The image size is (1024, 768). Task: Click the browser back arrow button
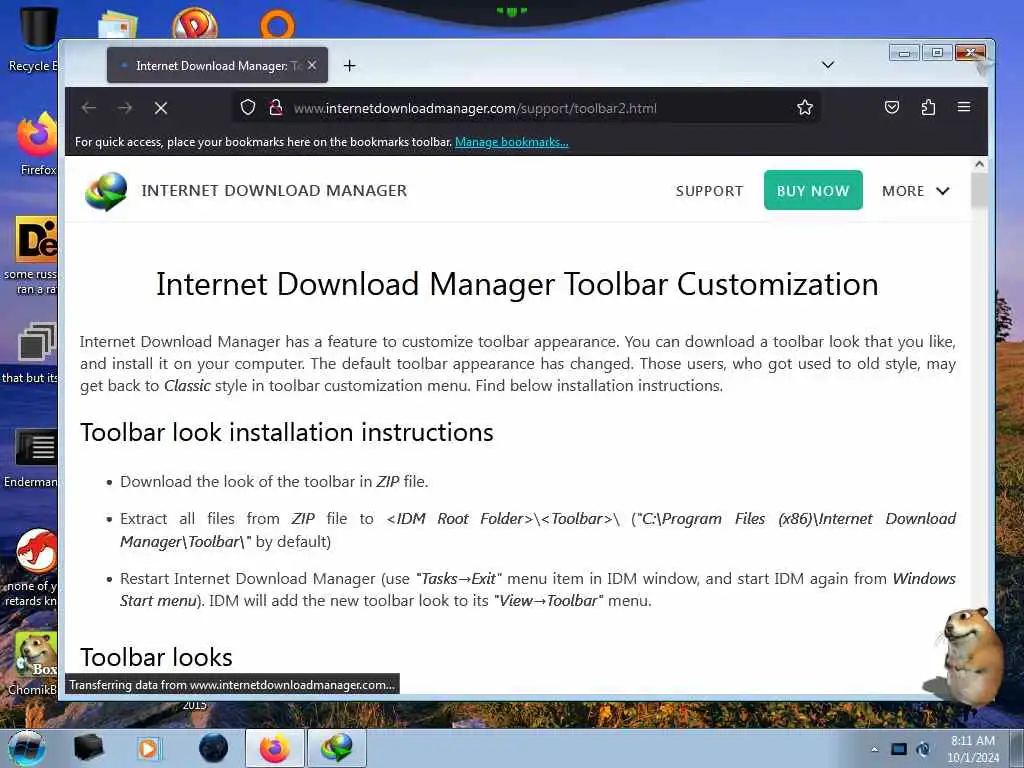[89, 108]
